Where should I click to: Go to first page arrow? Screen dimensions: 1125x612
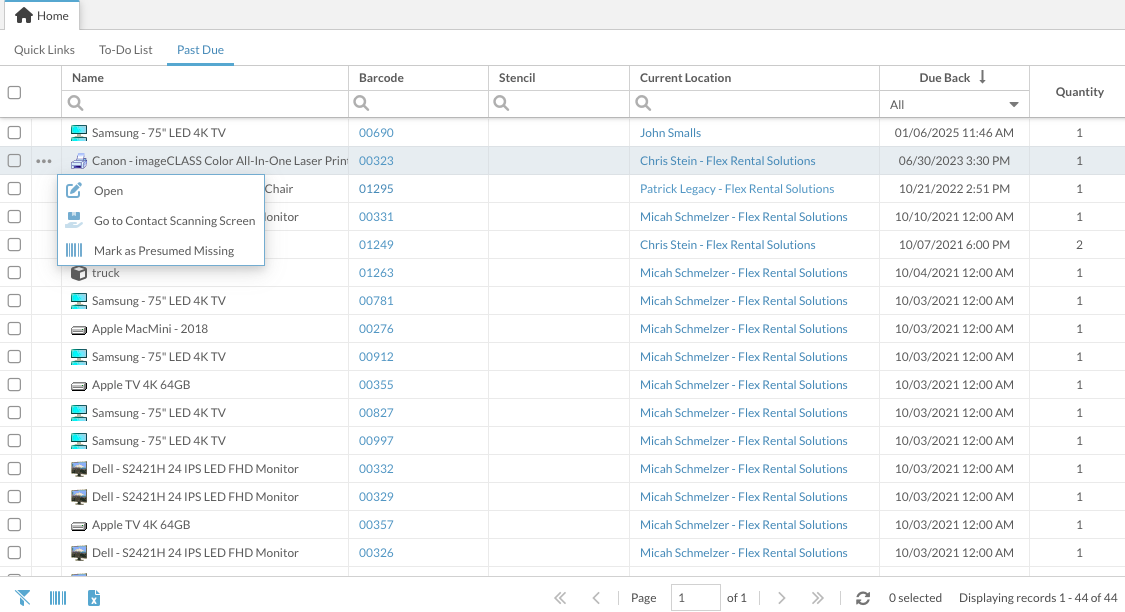click(560, 598)
